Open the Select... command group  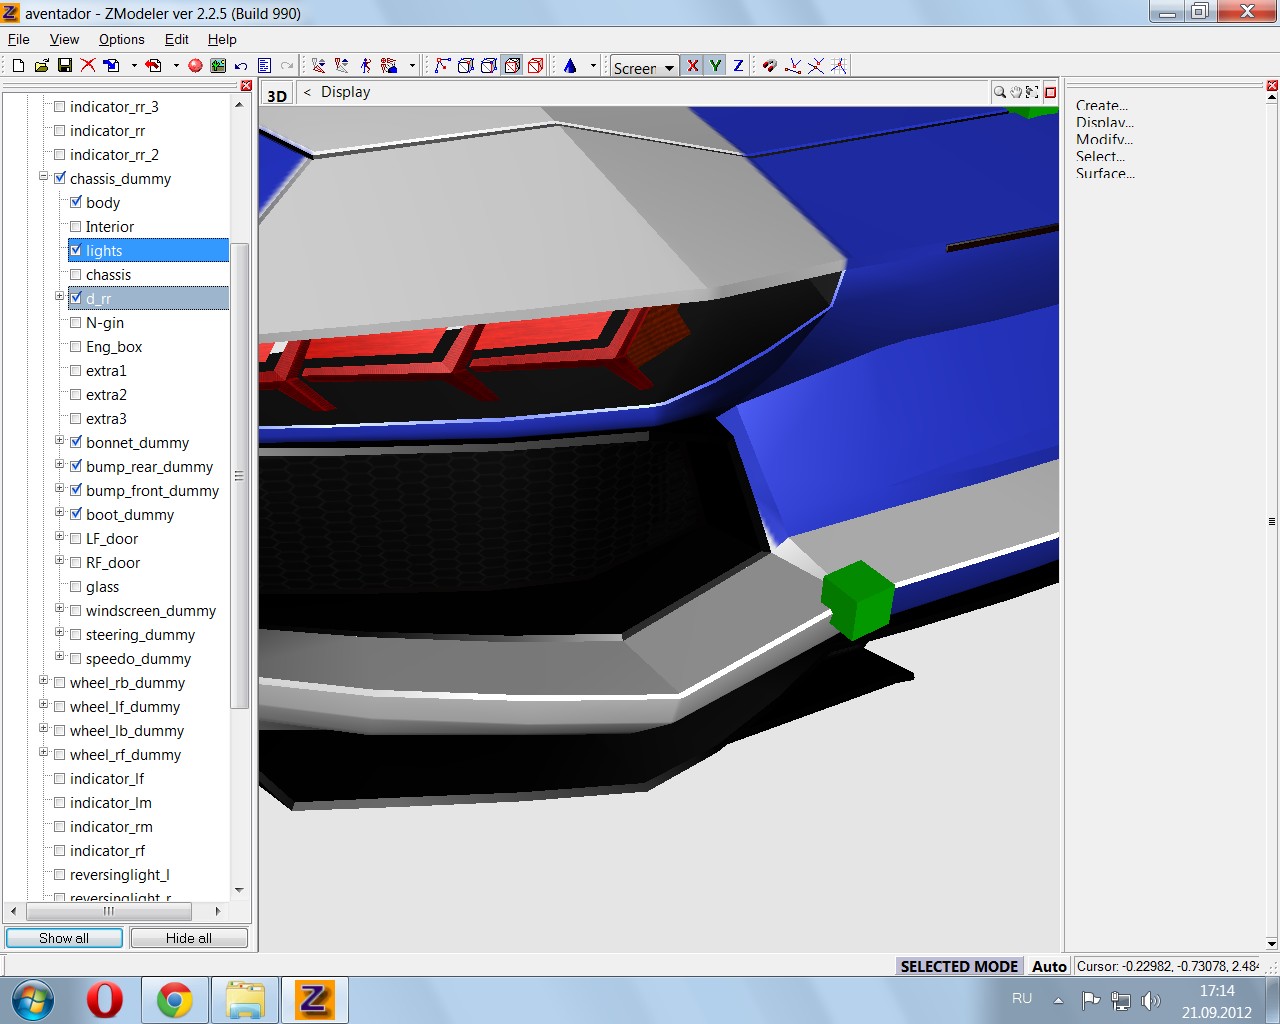coord(1100,156)
